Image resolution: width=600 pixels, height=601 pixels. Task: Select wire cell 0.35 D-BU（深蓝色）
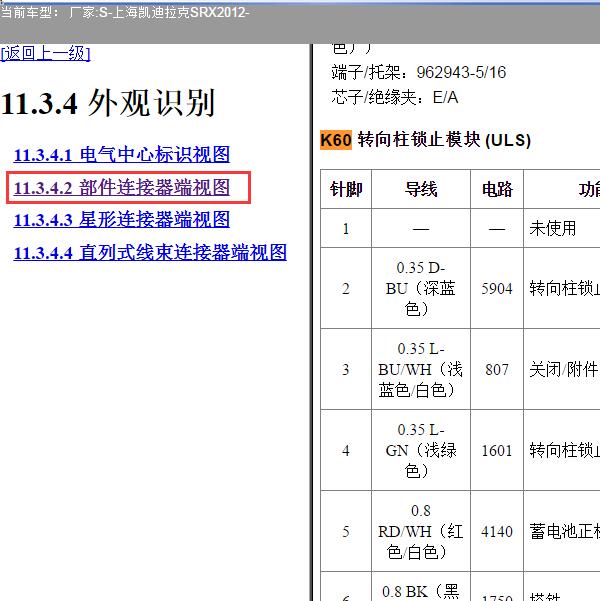(421, 288)
